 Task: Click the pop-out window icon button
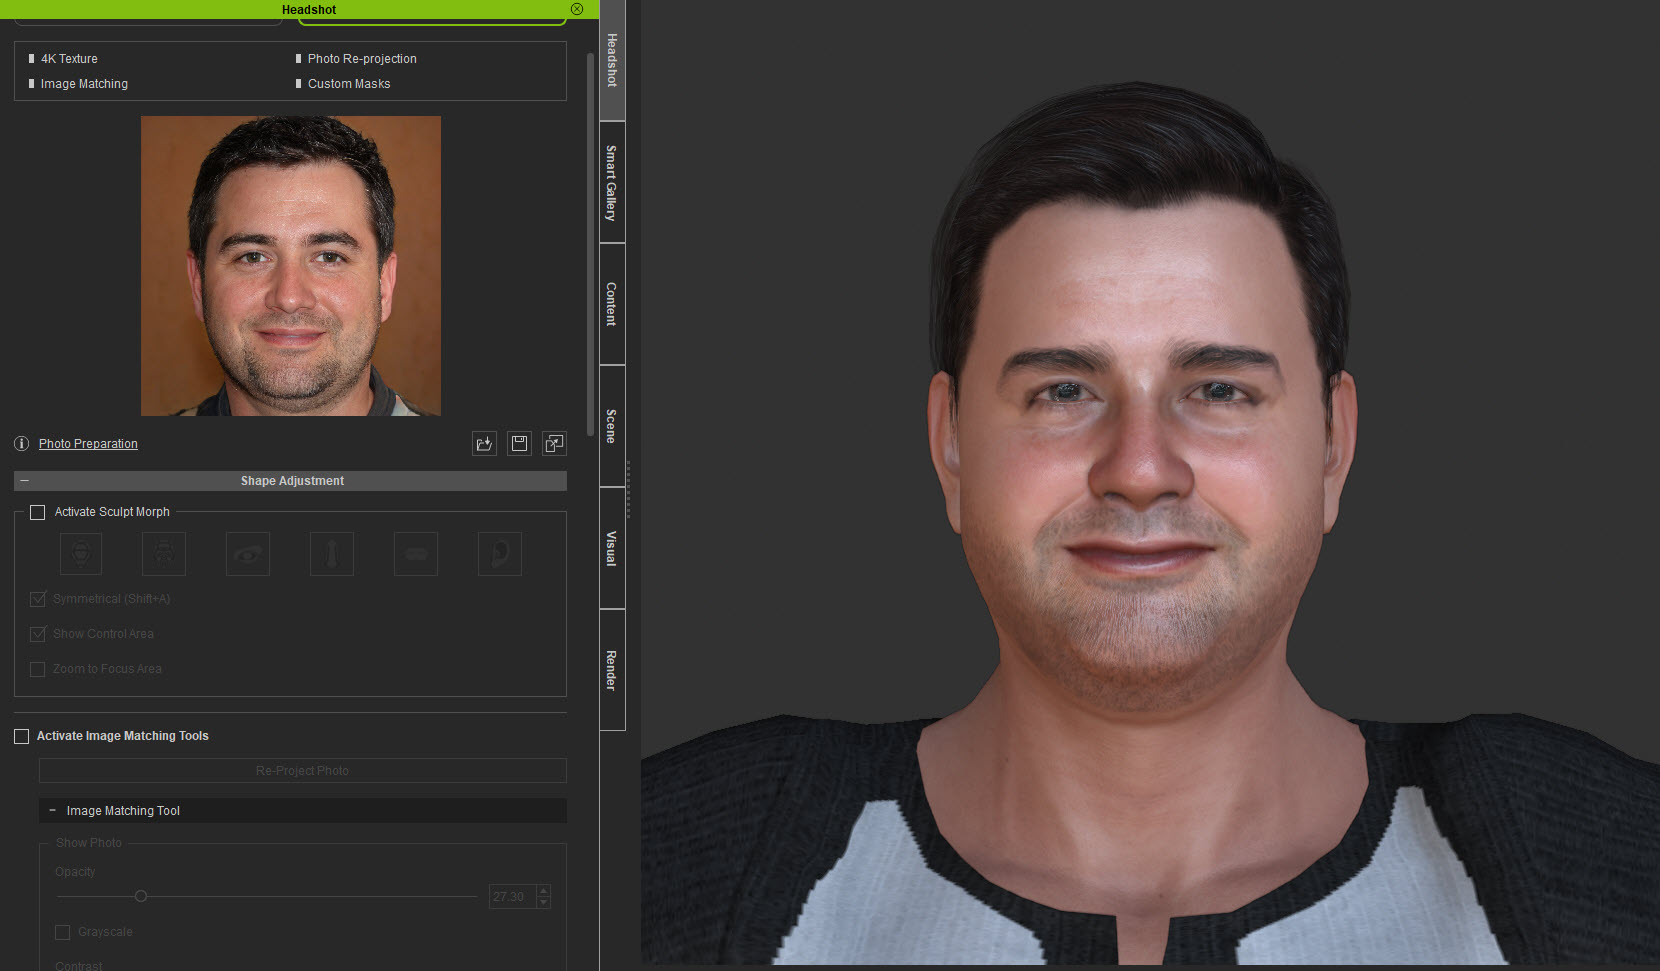coord(554,443)
